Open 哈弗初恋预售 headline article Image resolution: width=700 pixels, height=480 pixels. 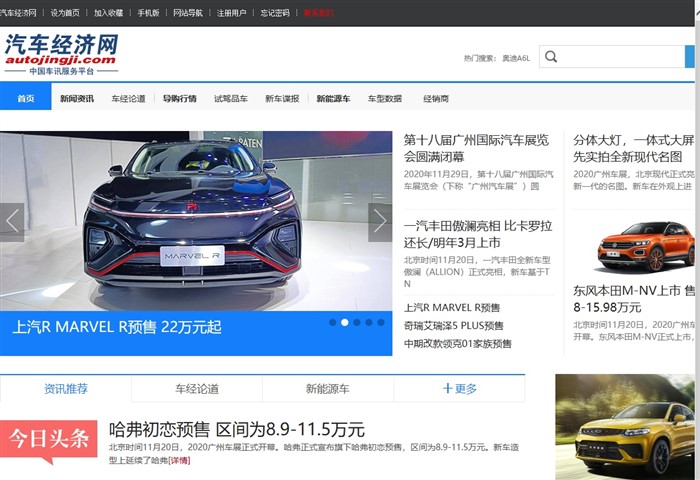coord(237,430)
